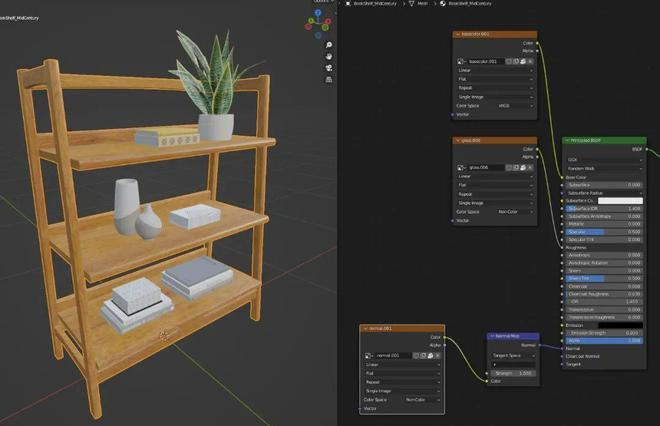660x426 pixels.
Task: Open image file for the gloss.006 node
Action: click(x=520, y=167)
